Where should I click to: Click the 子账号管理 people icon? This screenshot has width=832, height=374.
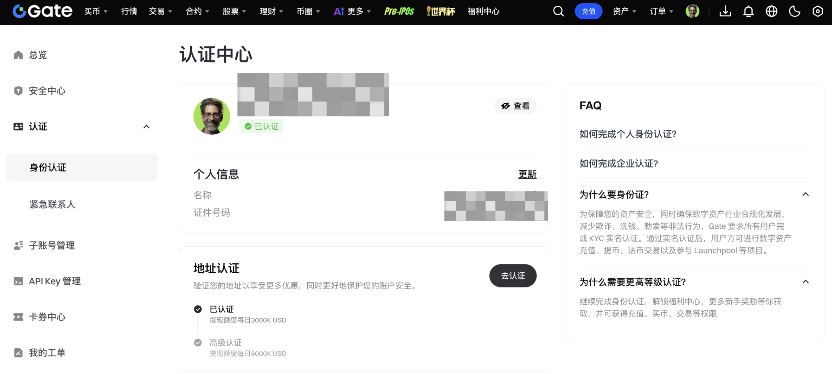pyautogui.click(x=18, y=245)
